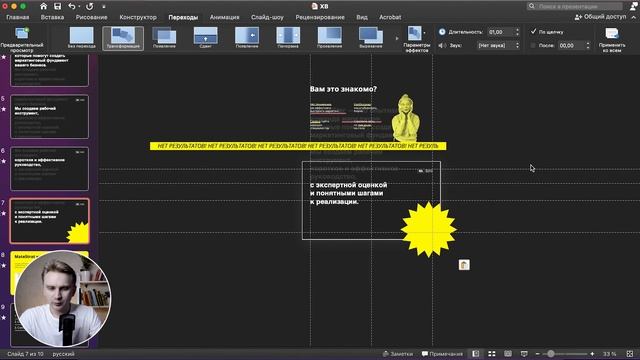The image size is (640, 360).
Task: Click the transition star icon beside slide 6
Action: [x=4, y=161]
